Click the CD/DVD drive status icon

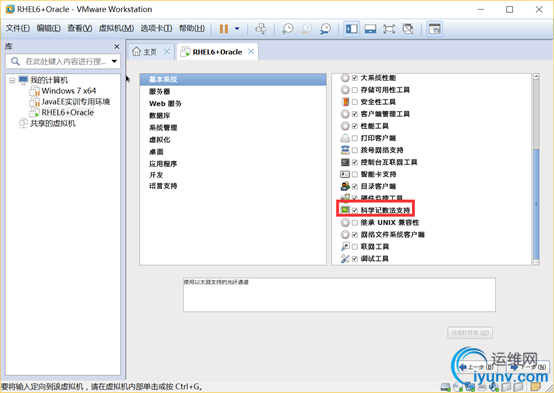[457, 387]
